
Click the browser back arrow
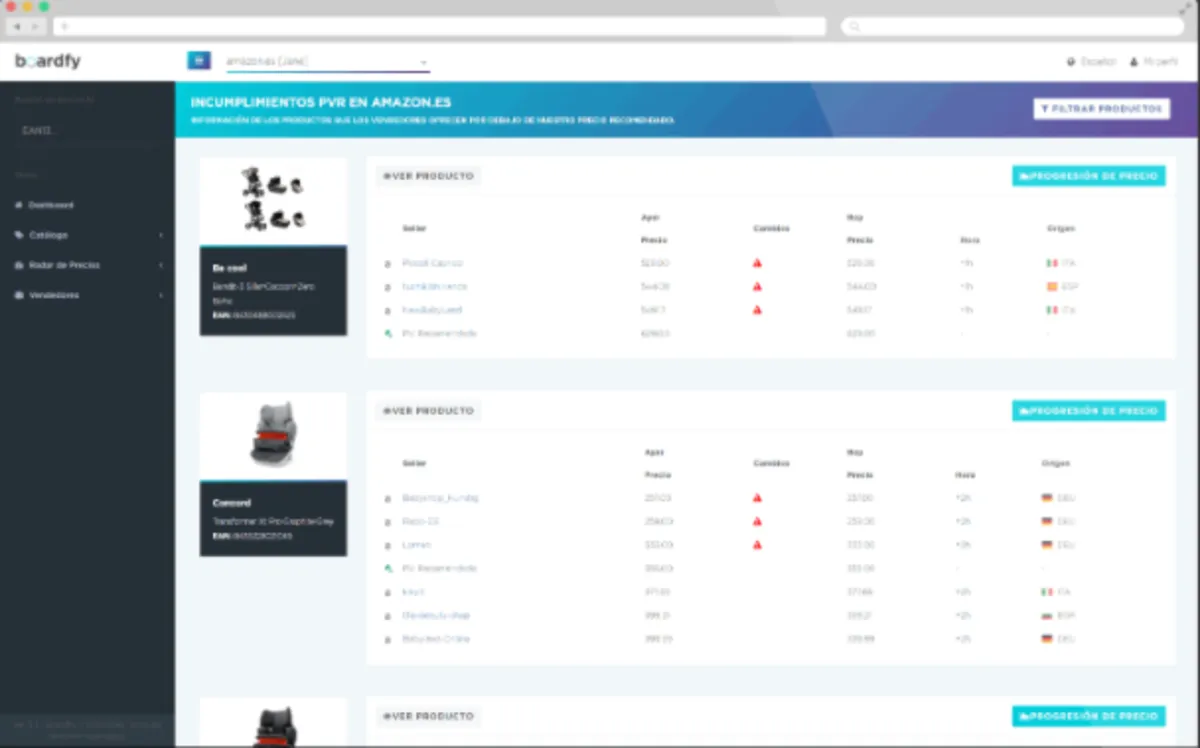17,26
